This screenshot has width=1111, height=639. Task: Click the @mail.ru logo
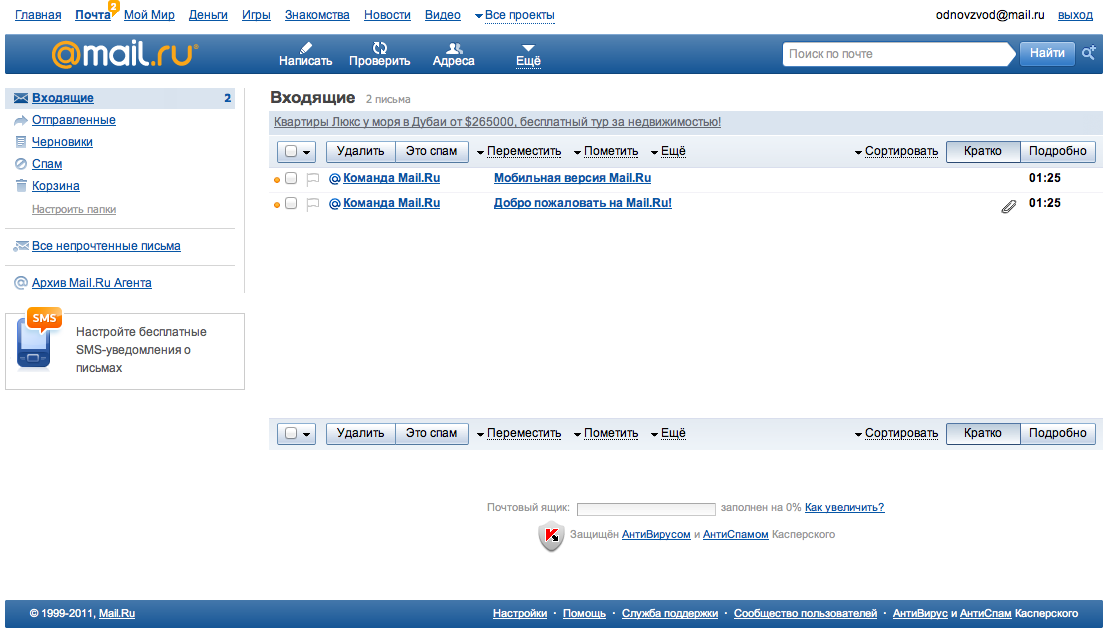pos(125,54)
